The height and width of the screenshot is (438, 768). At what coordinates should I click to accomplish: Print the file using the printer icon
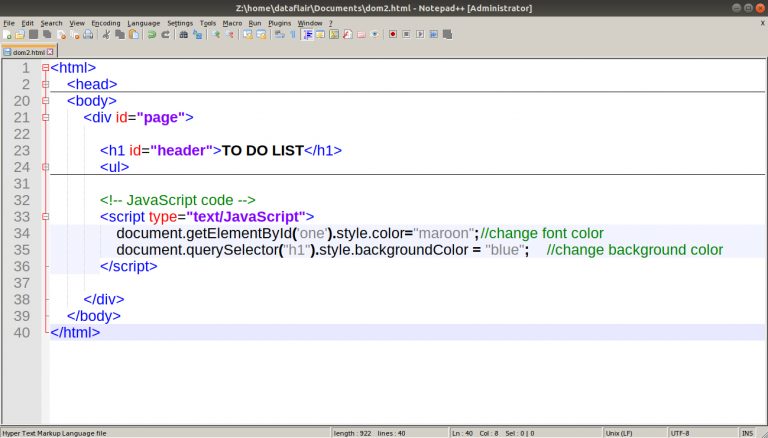[88, 34]
